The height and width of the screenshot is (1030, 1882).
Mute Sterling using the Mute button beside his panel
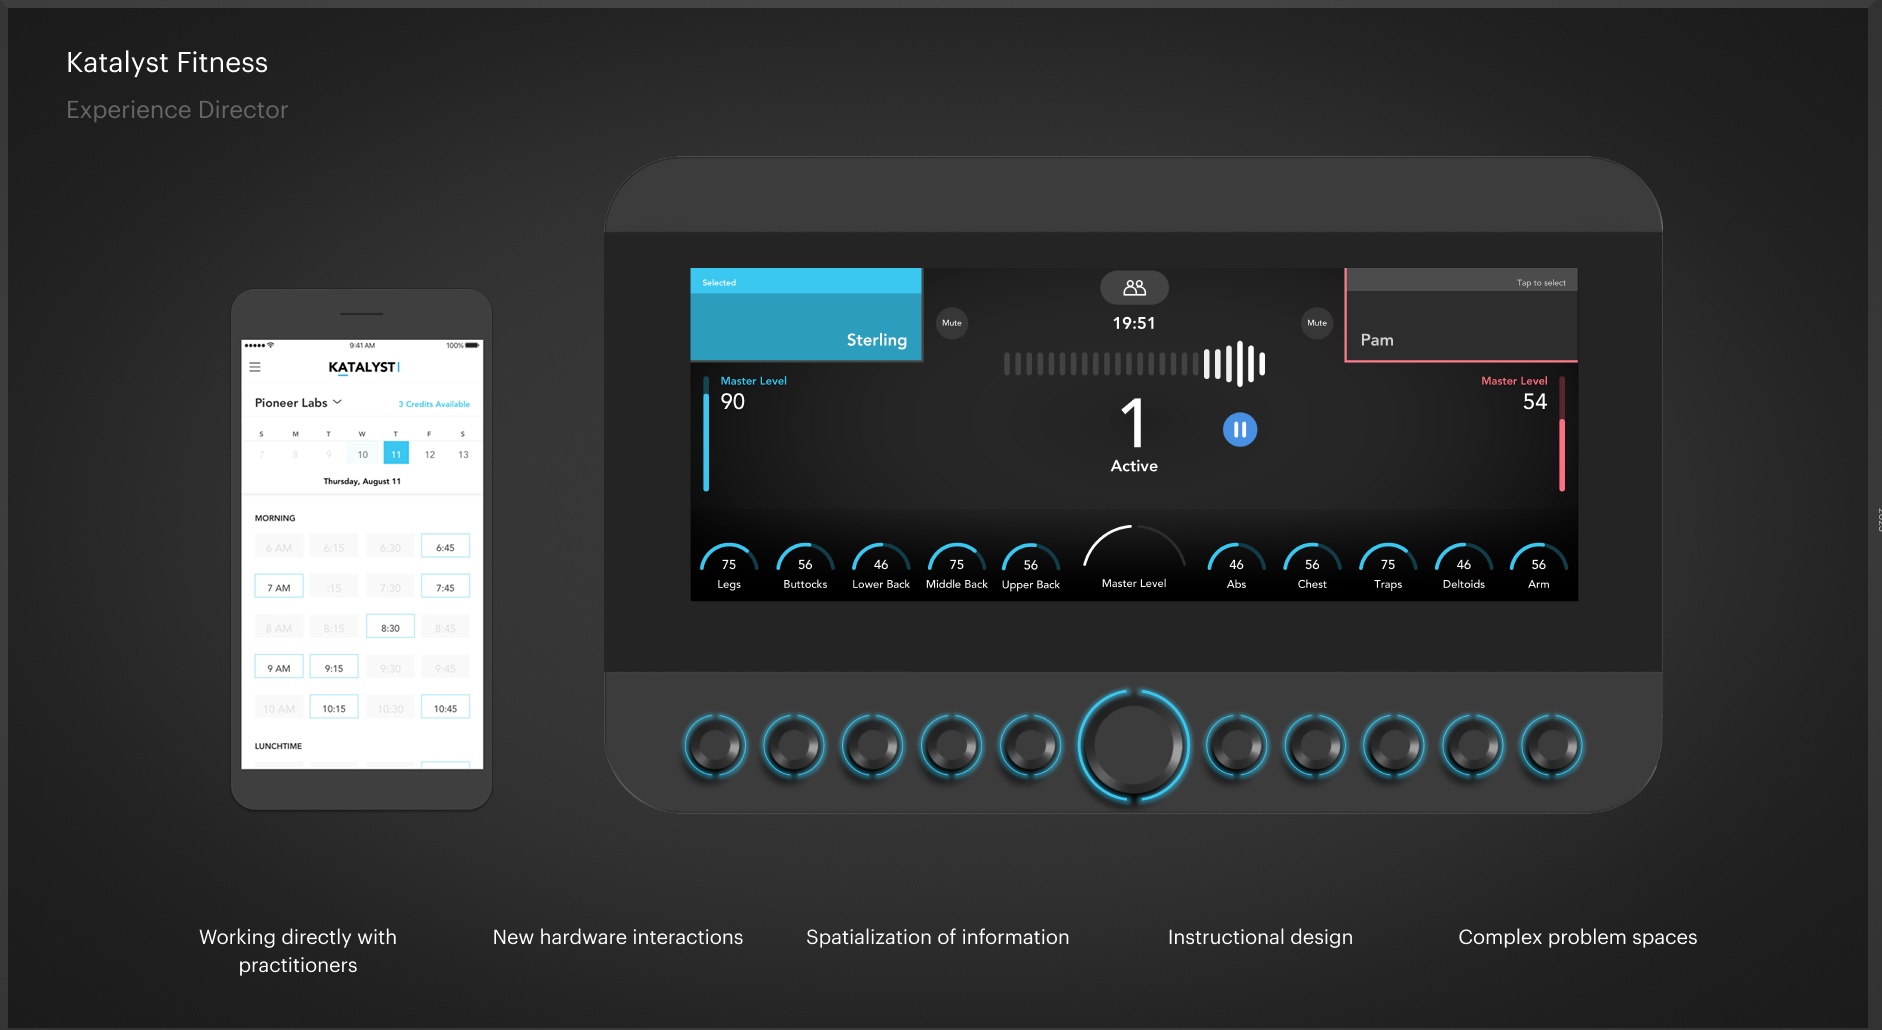tap(952, 323)
